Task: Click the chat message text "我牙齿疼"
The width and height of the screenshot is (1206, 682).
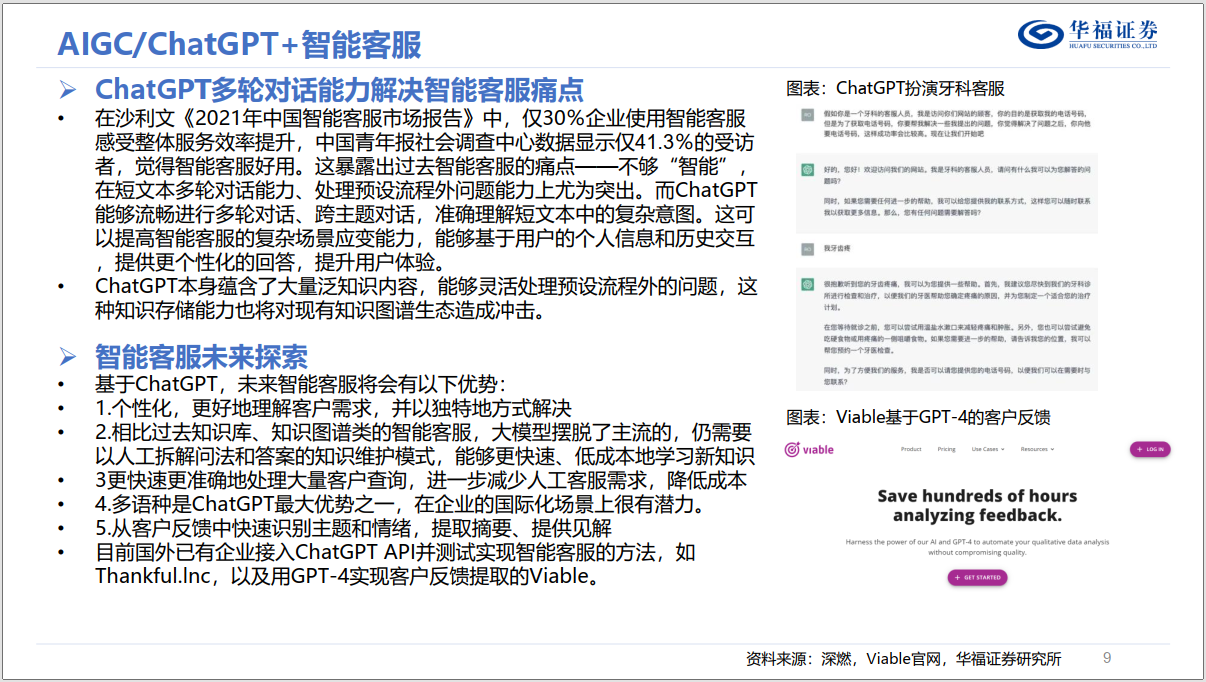Action: point(837,247)
